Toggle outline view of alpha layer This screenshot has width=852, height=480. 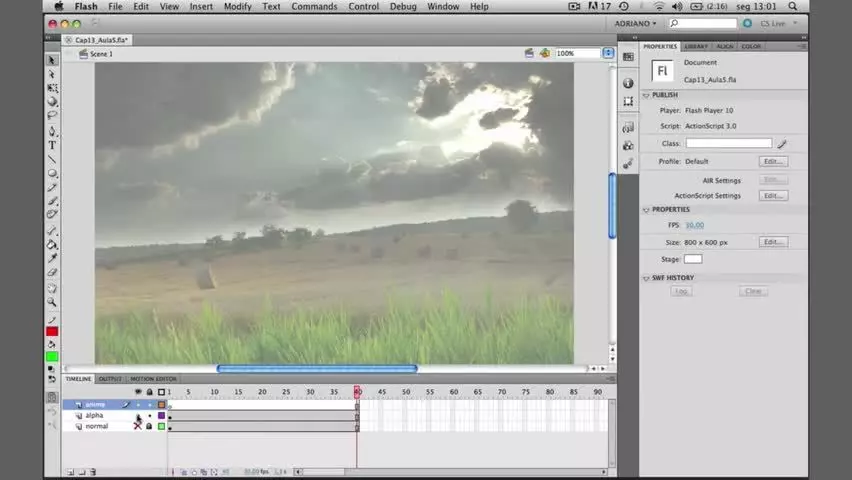[x=161, y=415]
